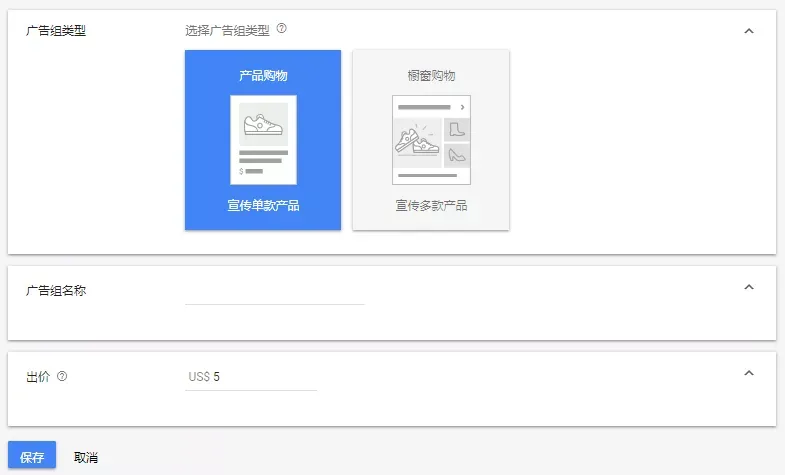Focus the 广告组名称 text field
This screenshot has height=475, width=785.
point(274,294)
